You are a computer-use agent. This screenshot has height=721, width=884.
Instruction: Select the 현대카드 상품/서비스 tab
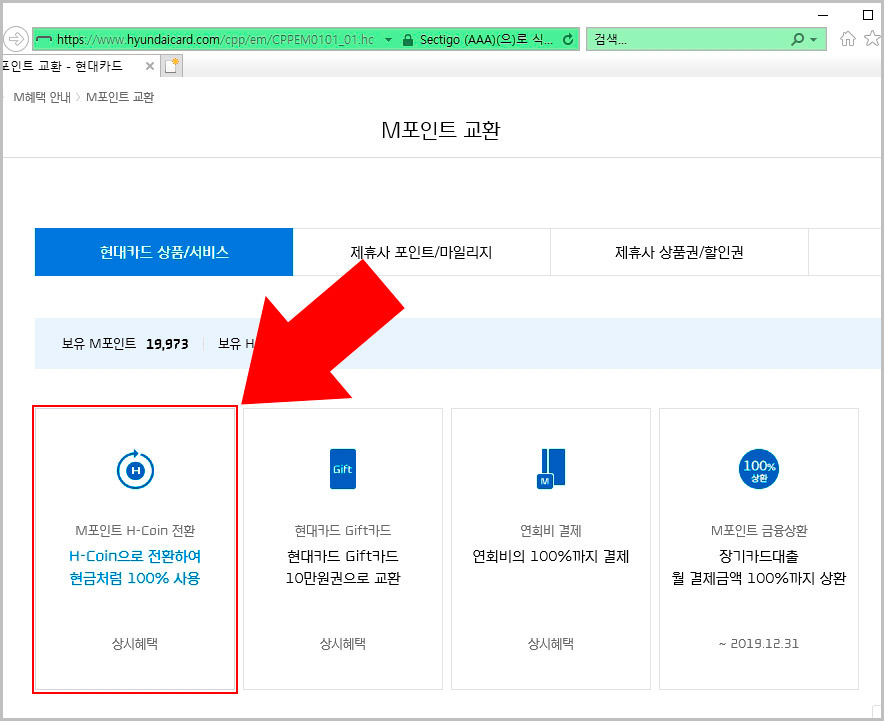(x=163, y=252)
